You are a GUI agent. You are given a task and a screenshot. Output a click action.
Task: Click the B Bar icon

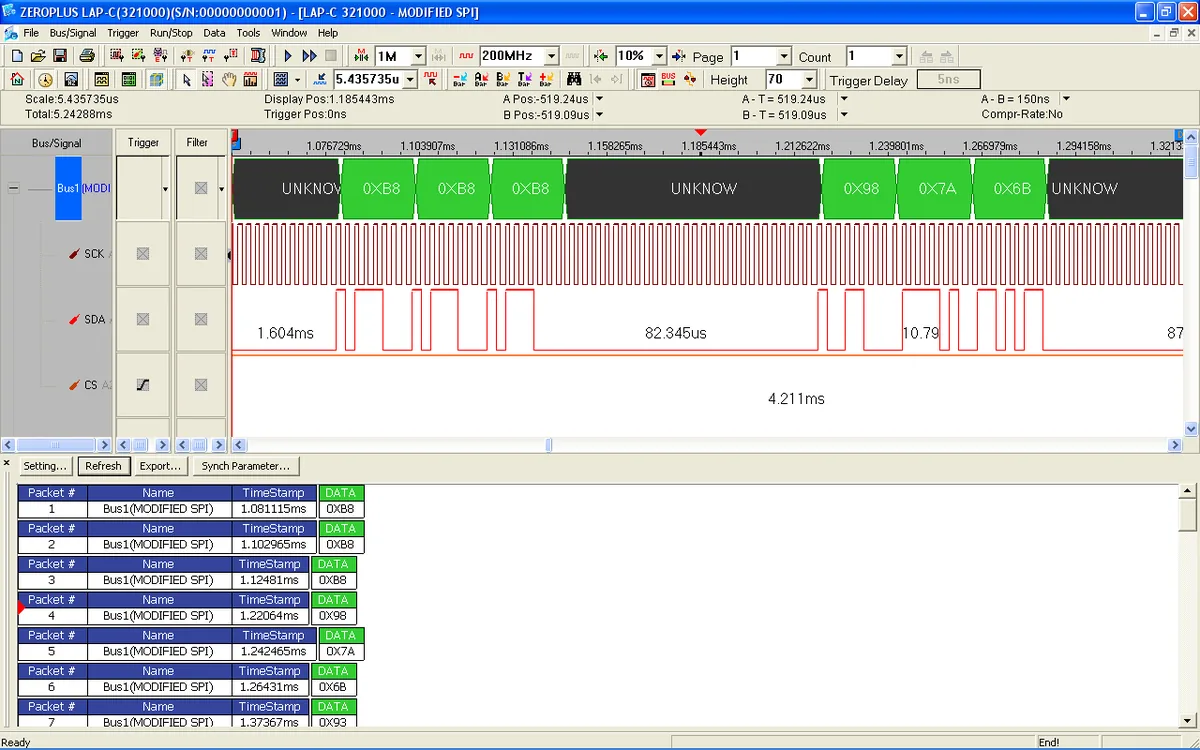pyautogui.click(x=503, y=80)
